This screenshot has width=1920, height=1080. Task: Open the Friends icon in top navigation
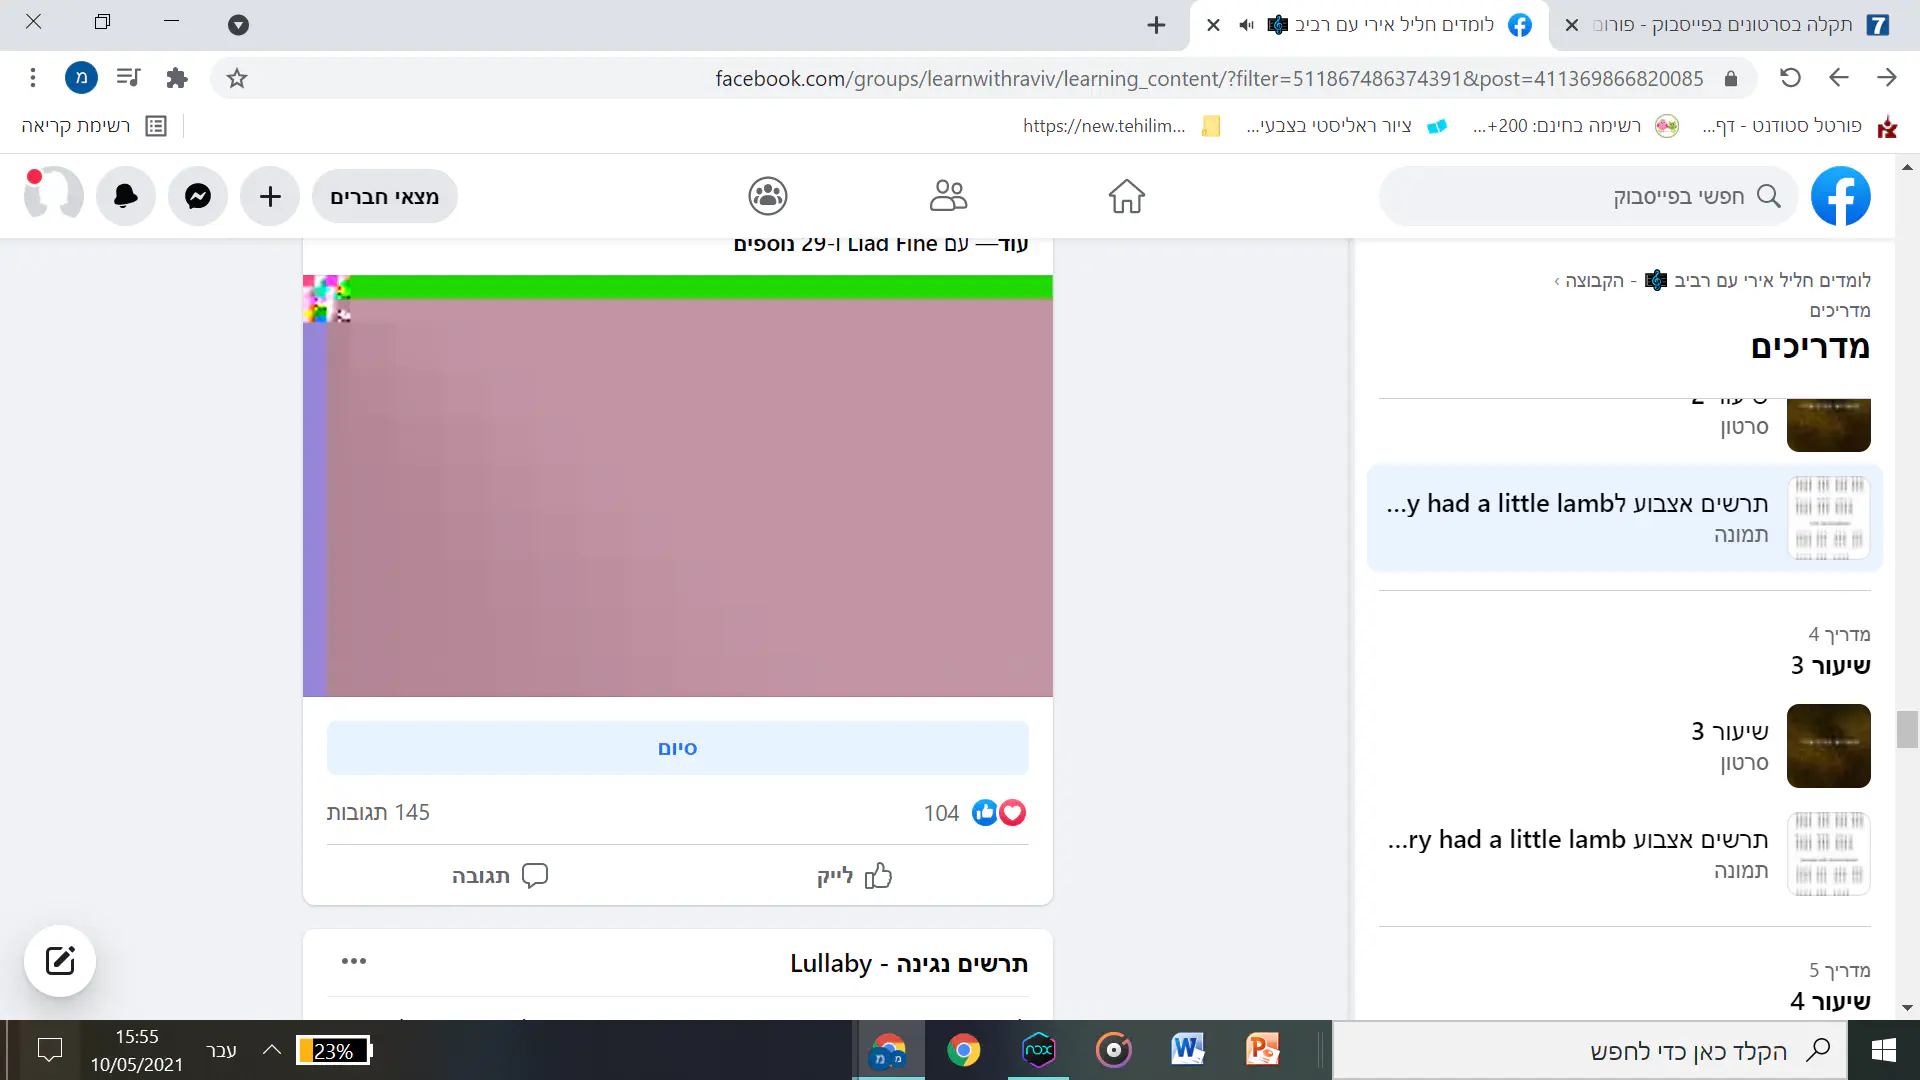948,196
